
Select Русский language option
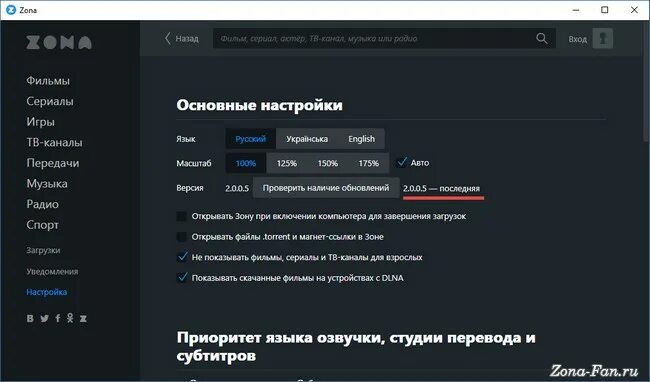coord(250,139)
